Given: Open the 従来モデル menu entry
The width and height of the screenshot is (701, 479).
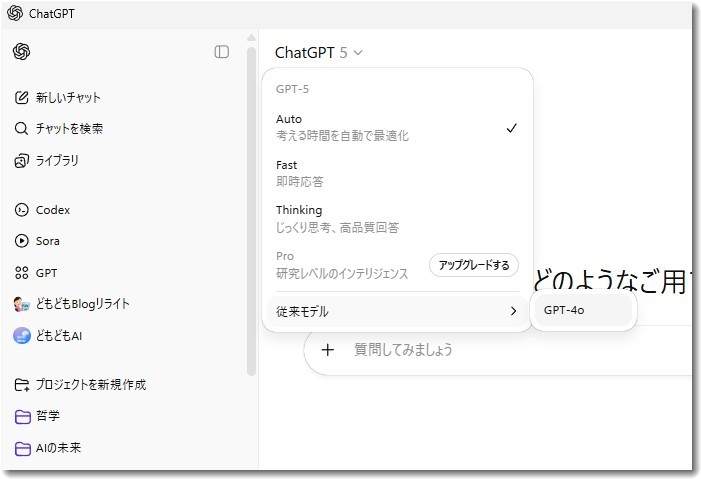Looking at the screenshot, I should pyautogui.click(x=397, y=311).
